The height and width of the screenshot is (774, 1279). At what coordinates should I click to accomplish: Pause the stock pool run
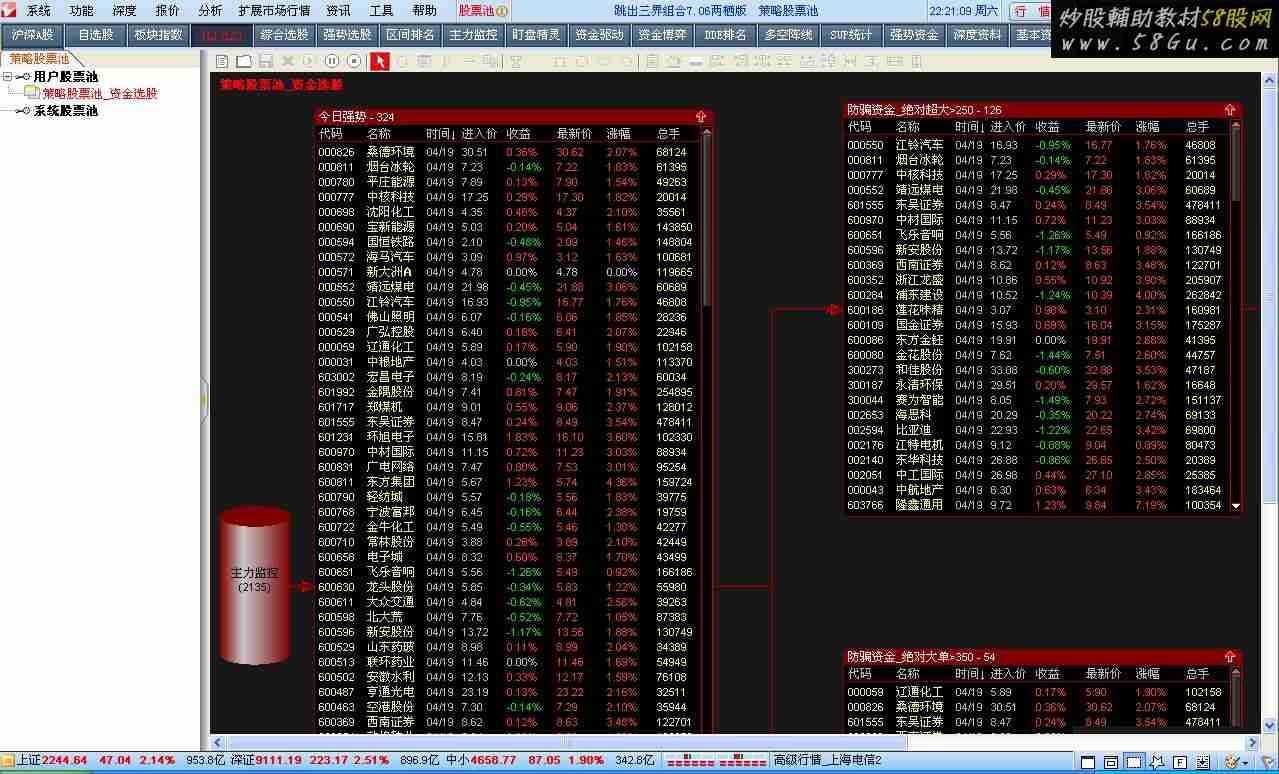tap(332, 61)
